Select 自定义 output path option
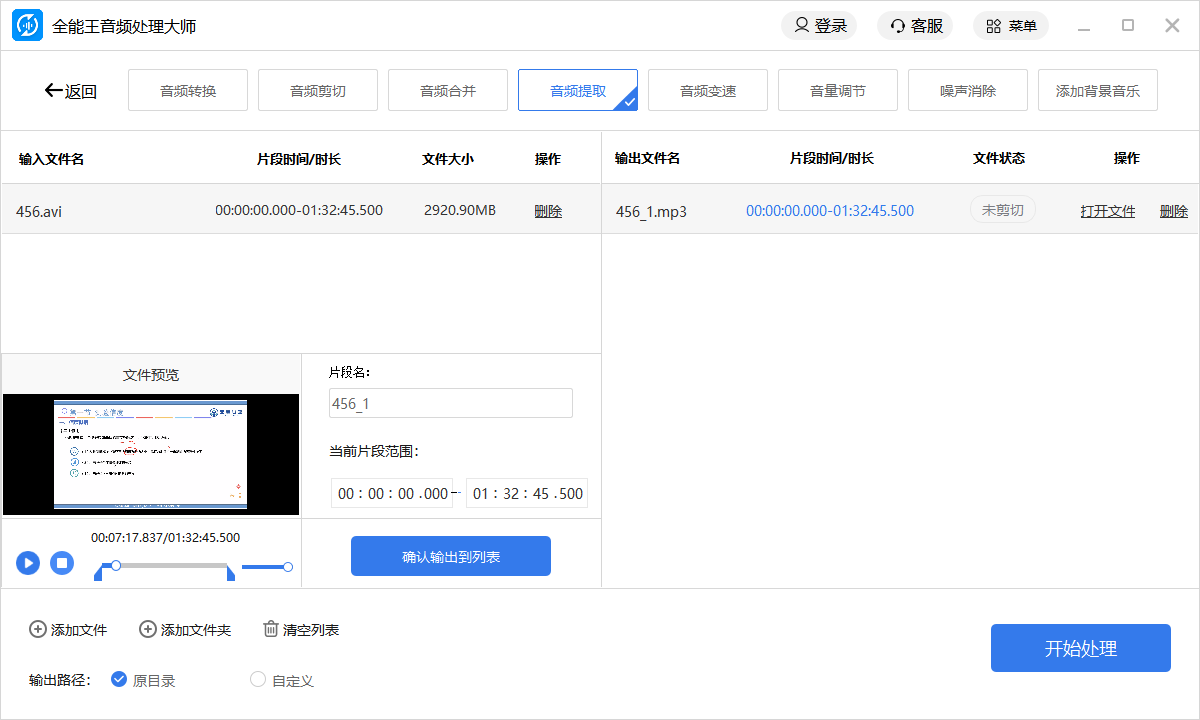1200x720 pixels. 258,680
